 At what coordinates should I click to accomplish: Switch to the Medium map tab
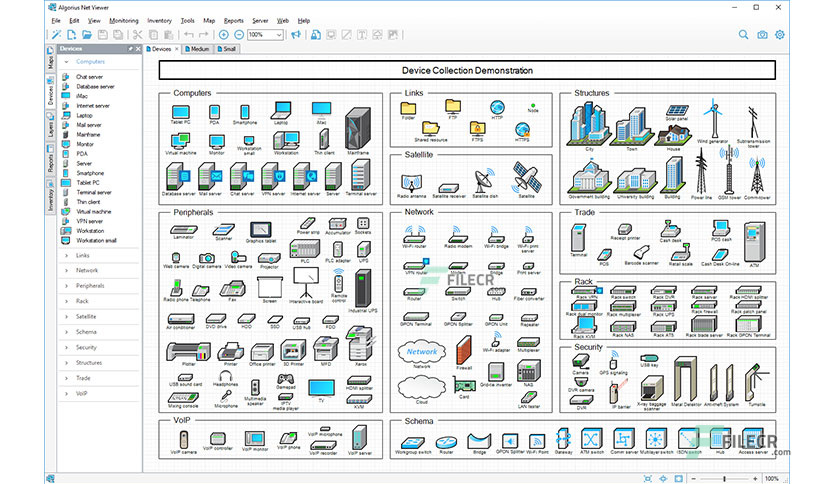click(197, 49)
